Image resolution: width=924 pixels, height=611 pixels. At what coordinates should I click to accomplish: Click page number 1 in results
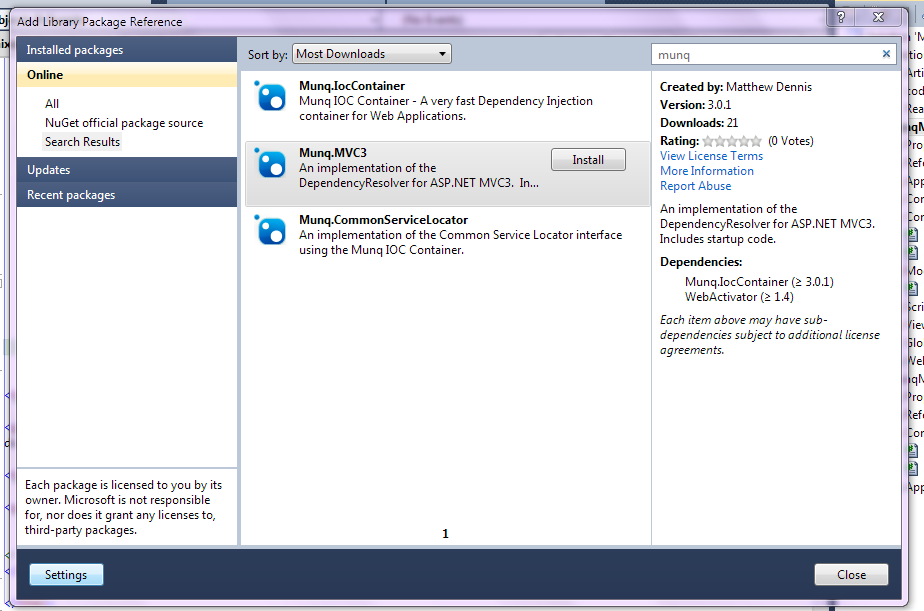pyautogui.click(x=446, y=533)
